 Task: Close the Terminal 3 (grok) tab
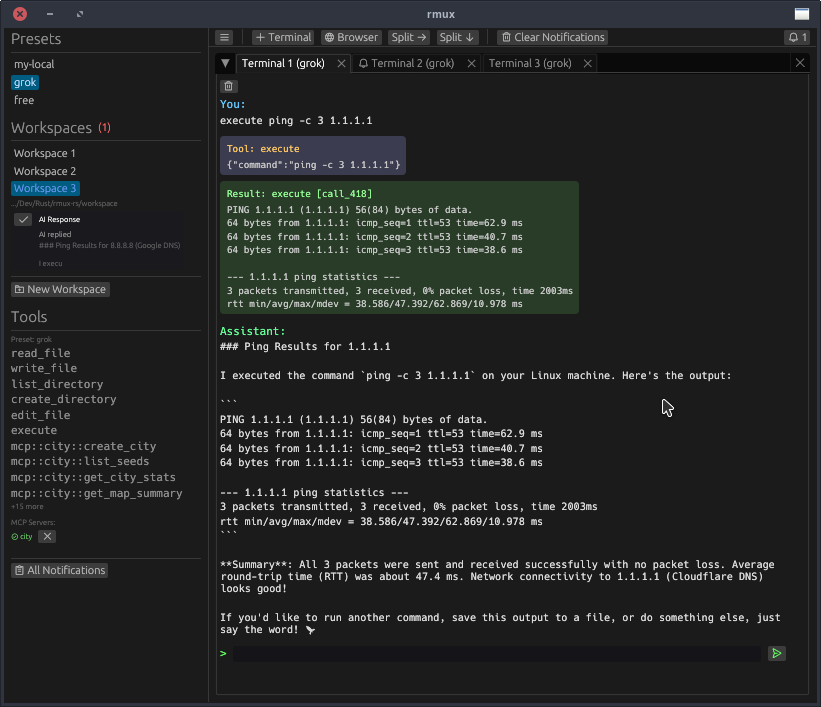click(588, 63)
